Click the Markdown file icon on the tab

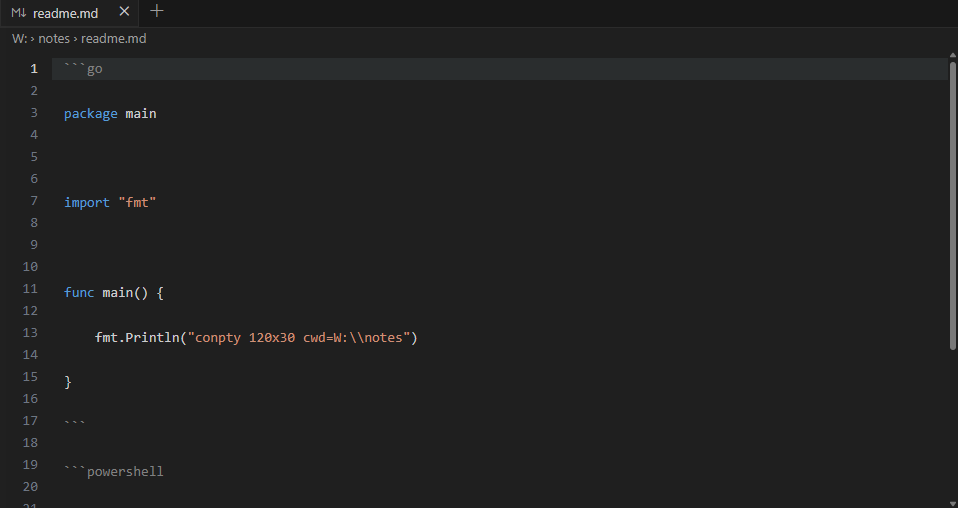tap(18, 13)
